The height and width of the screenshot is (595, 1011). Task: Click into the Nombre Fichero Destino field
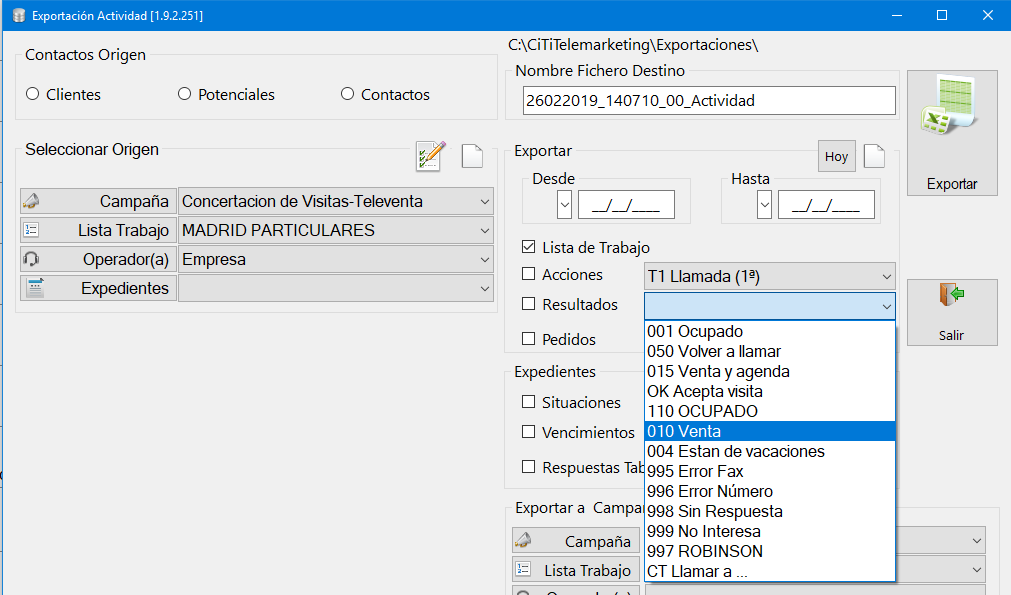(x=709, y=101)
